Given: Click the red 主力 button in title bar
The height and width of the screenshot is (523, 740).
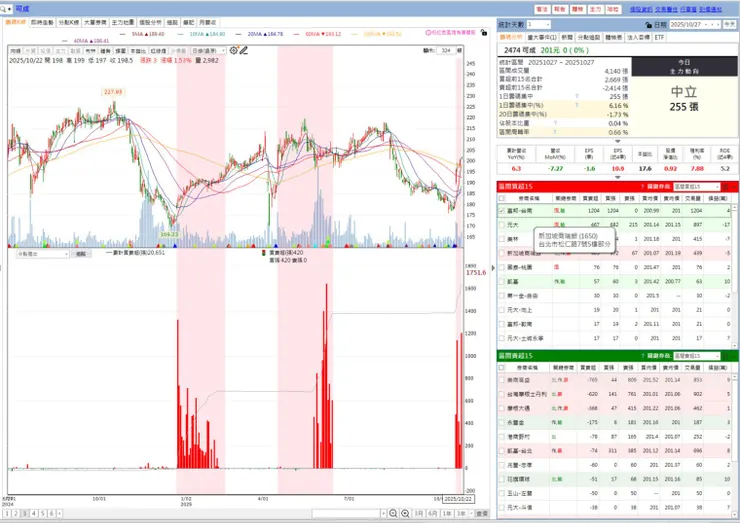Looking at the screenshot, I should click(x=595, y=9).
